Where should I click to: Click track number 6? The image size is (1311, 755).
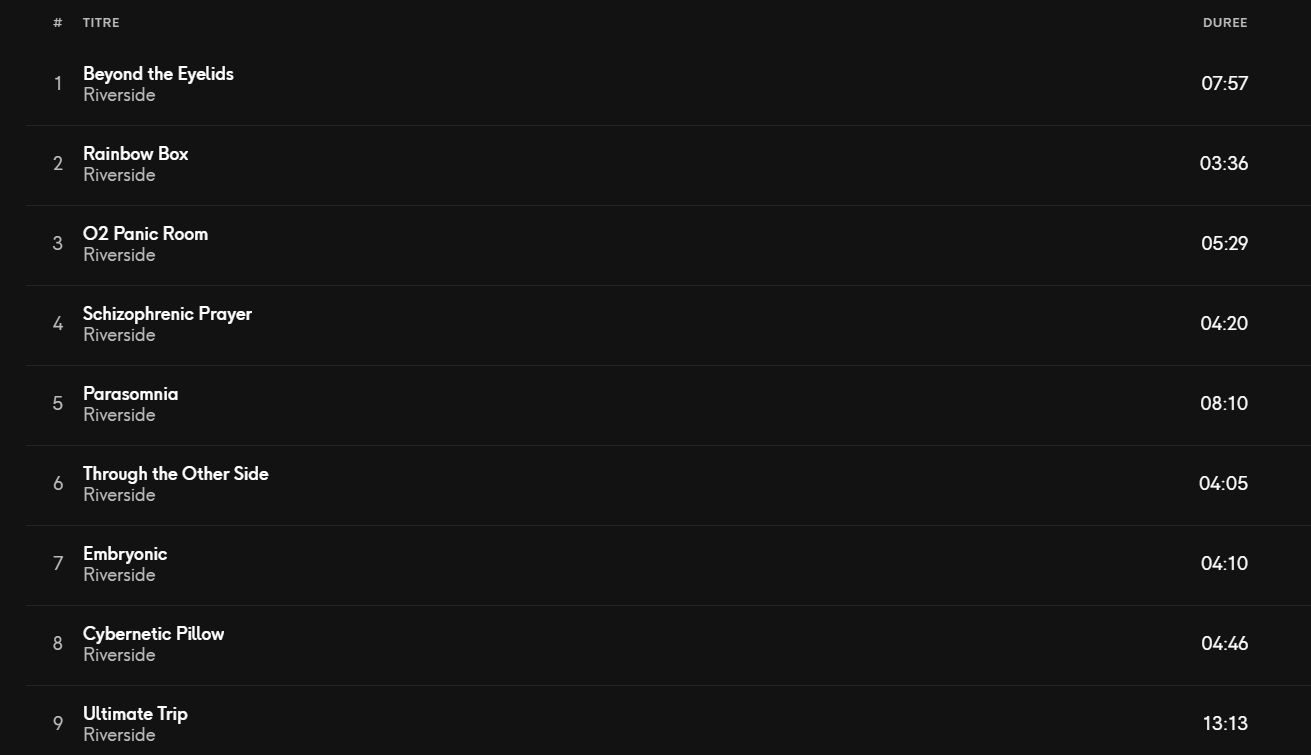pos(58,483)
